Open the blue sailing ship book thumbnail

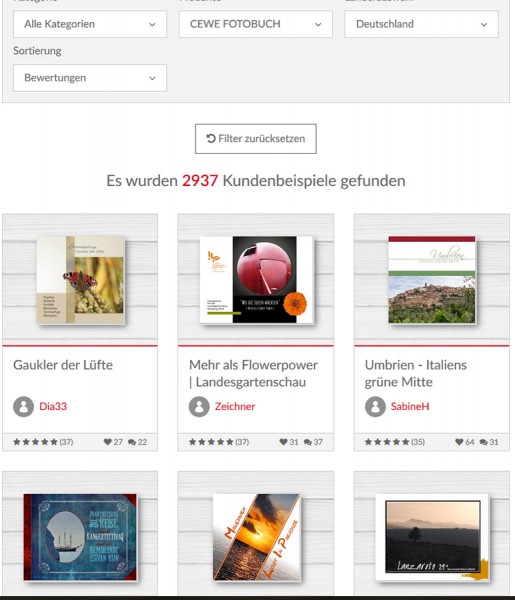[x=80, y=537]
